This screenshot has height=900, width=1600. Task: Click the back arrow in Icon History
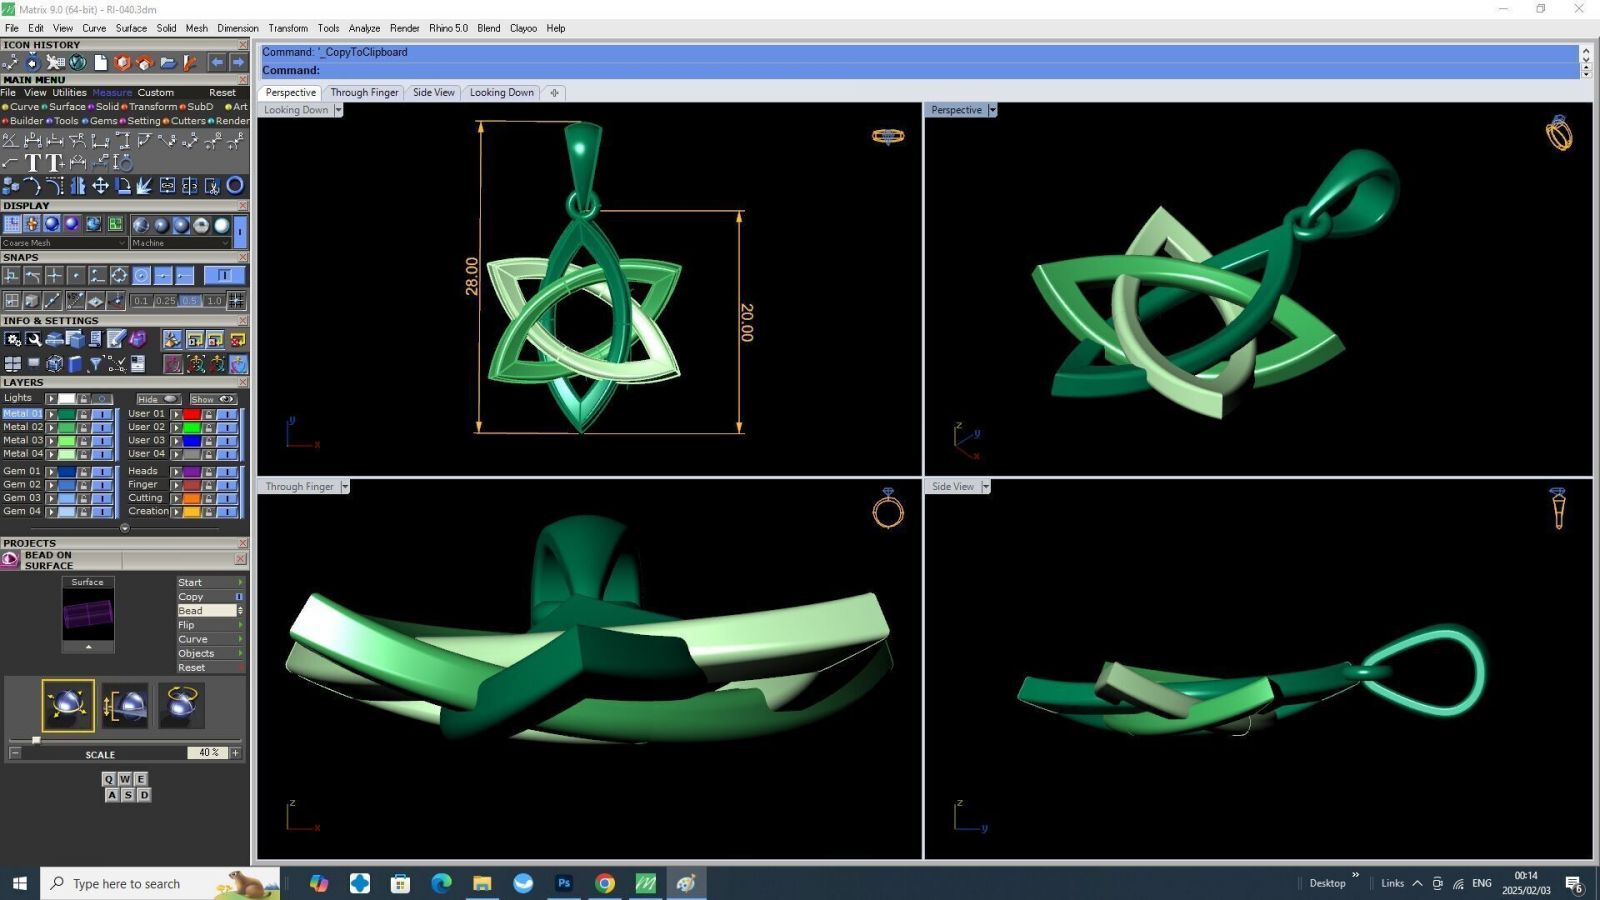tap(217, 62)
